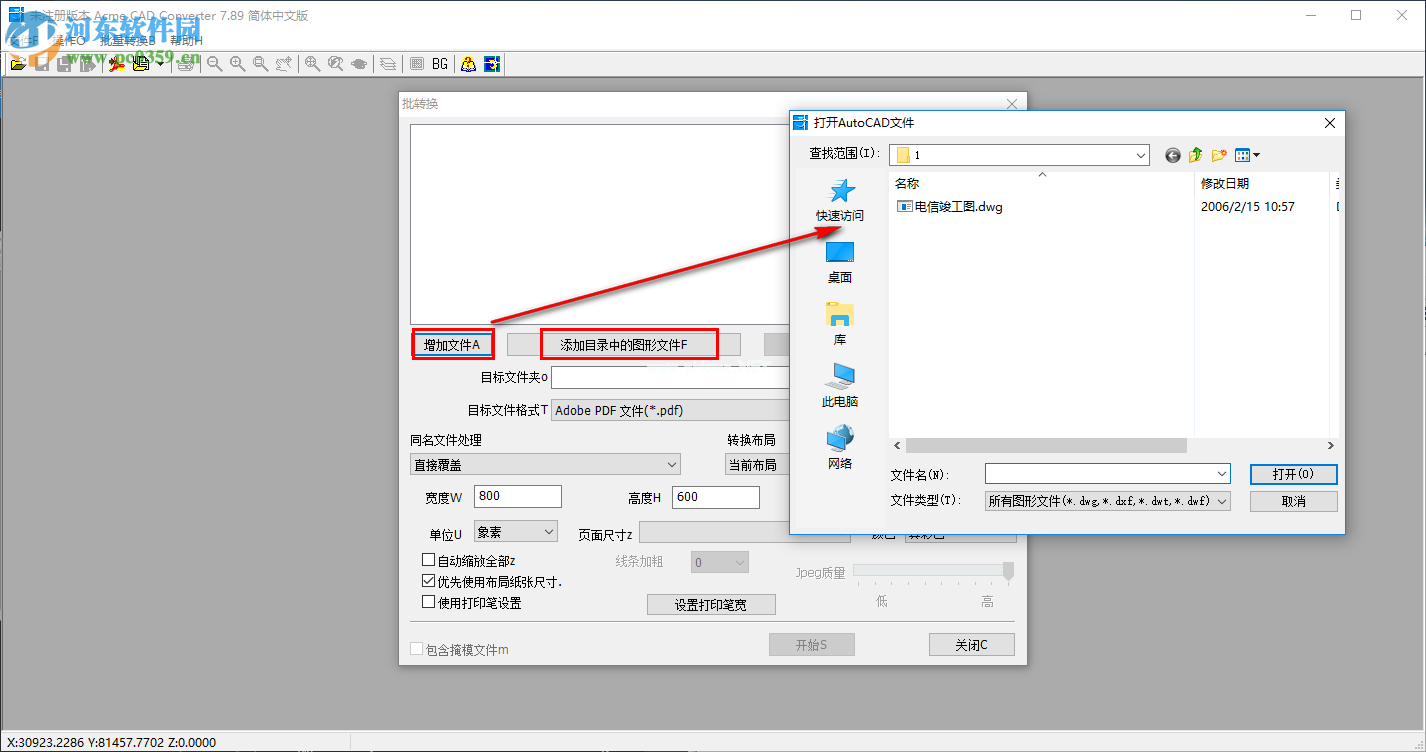Click the print toolbar icon
1426x752 pixels.
186,64
